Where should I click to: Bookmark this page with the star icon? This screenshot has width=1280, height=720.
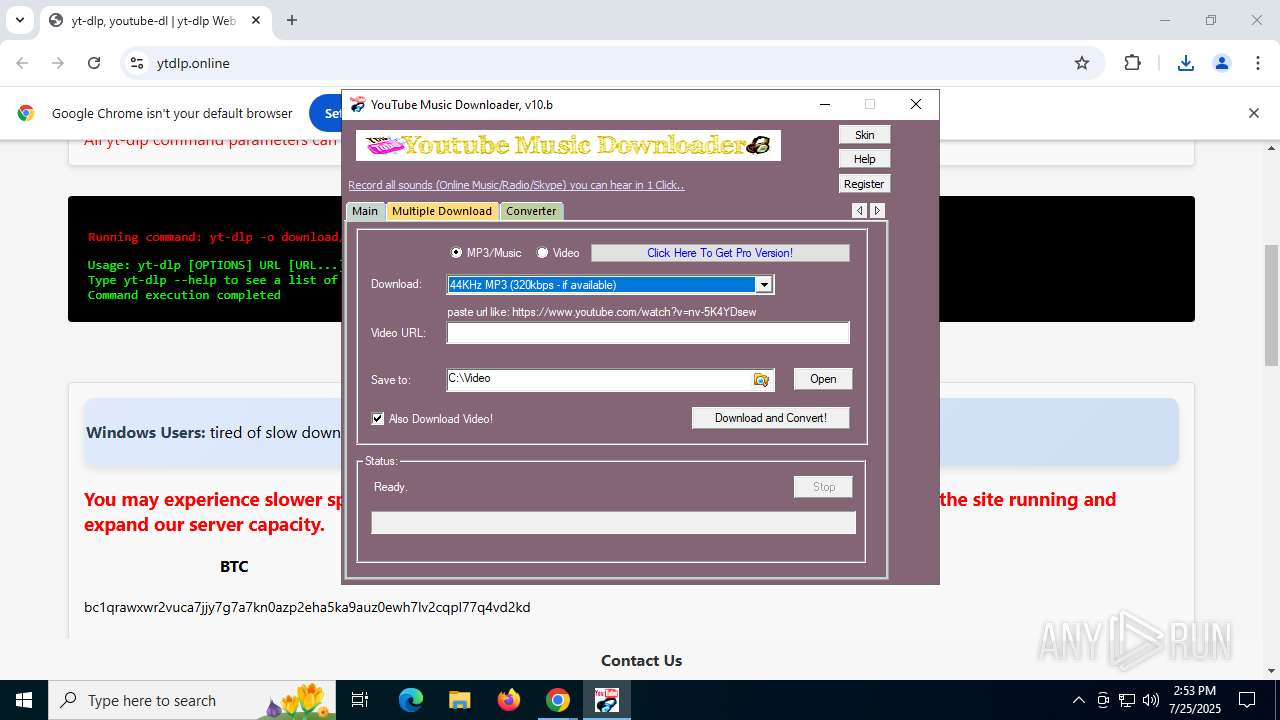[x=1082, y=63]
